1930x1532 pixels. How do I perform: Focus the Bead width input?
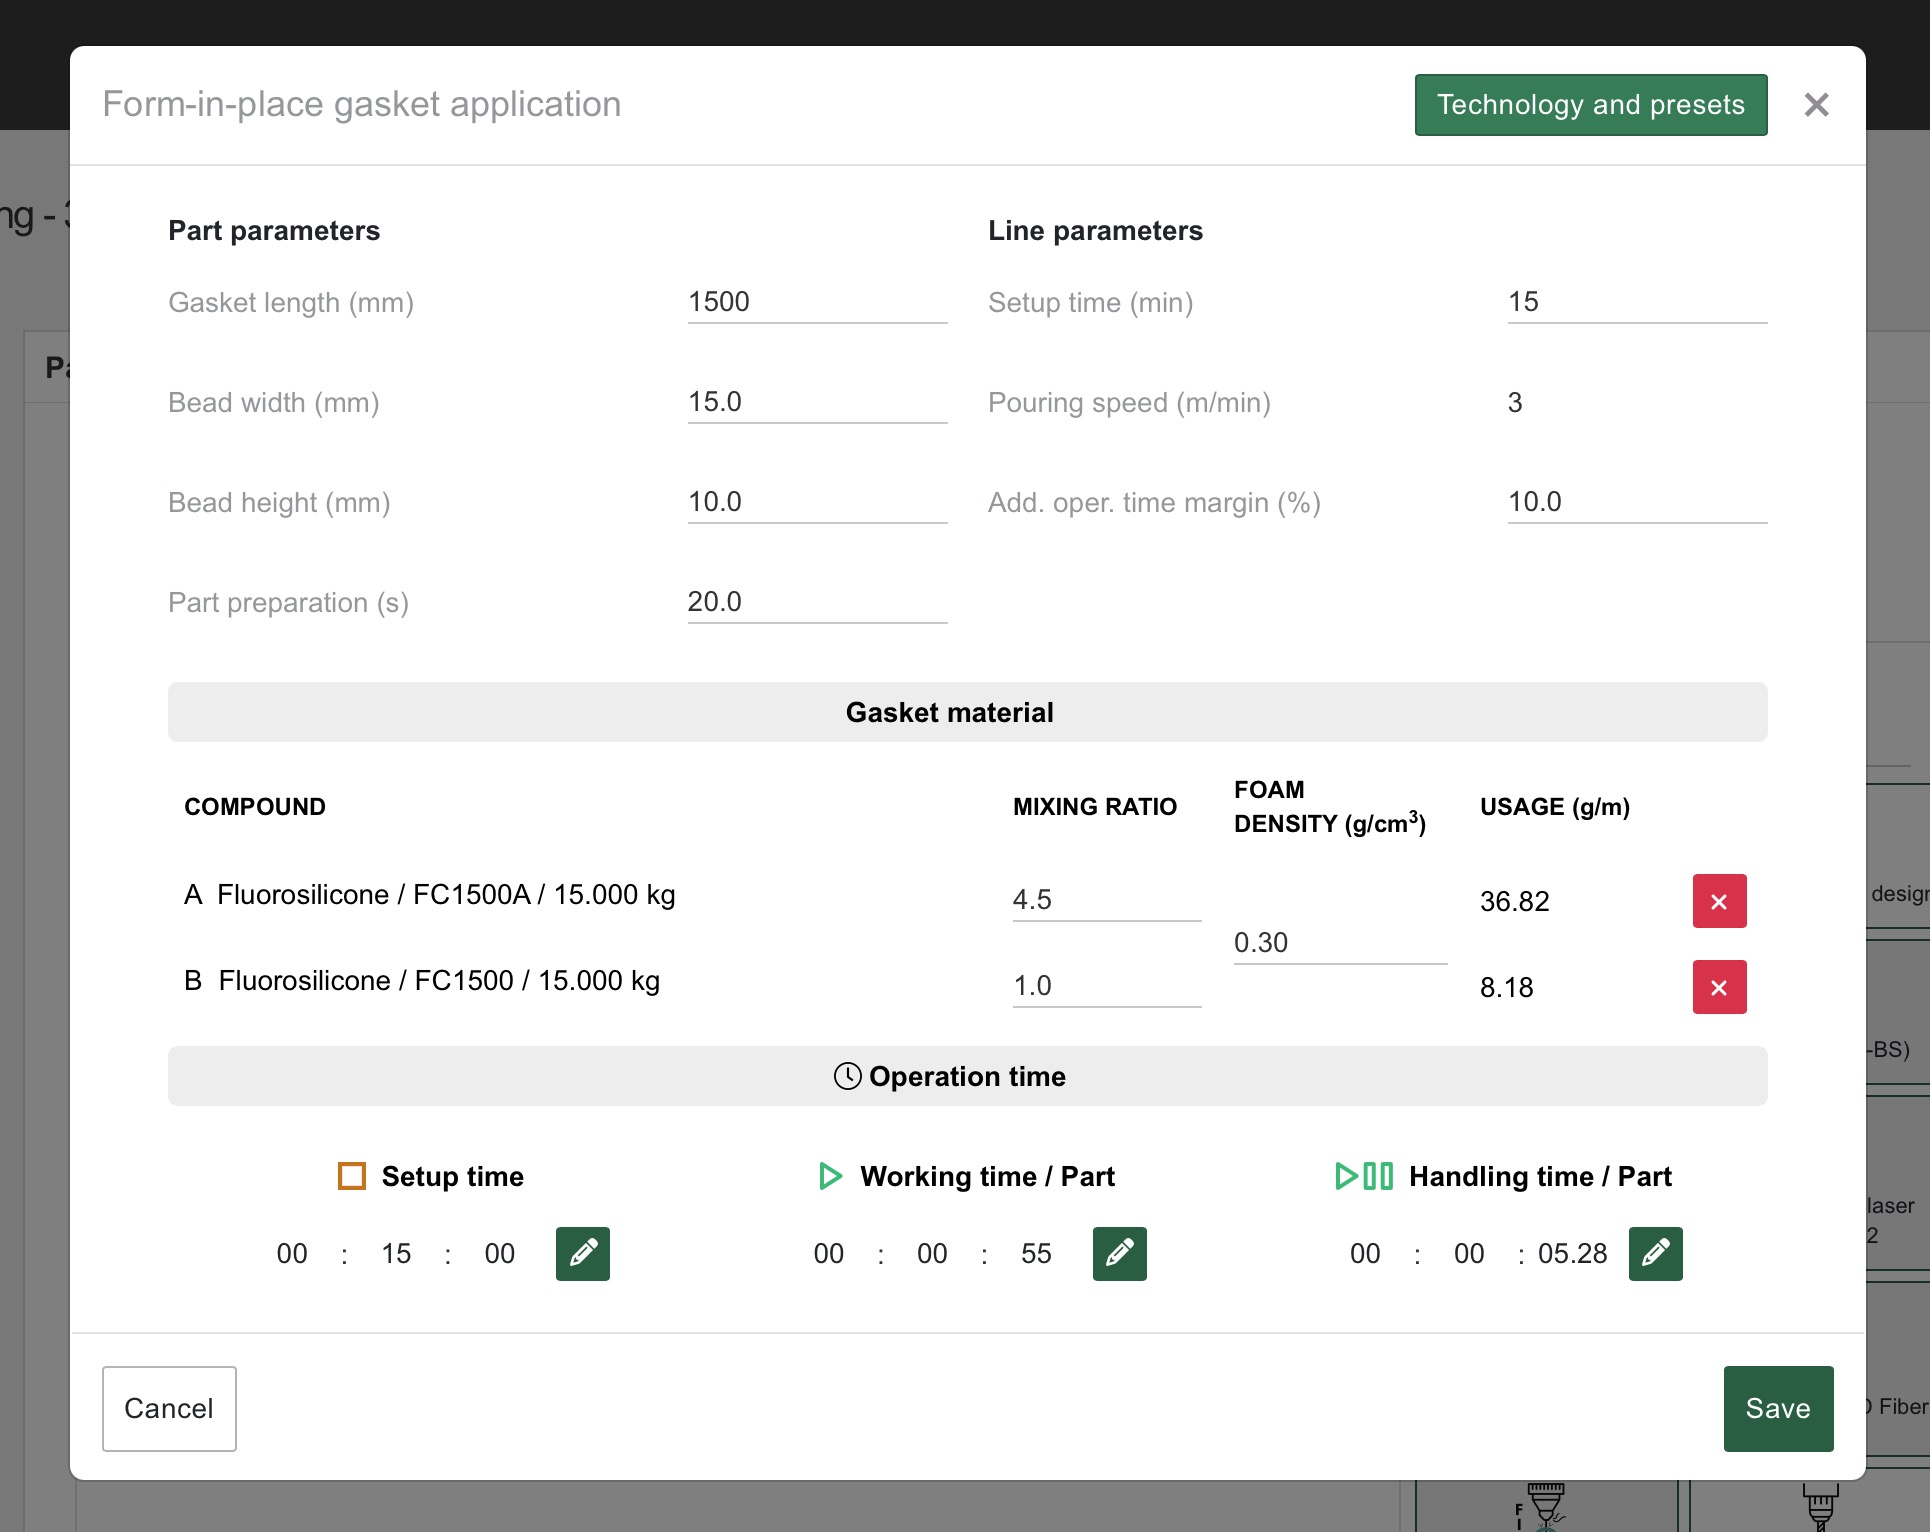pyautogui.click(x=816, y=402)
